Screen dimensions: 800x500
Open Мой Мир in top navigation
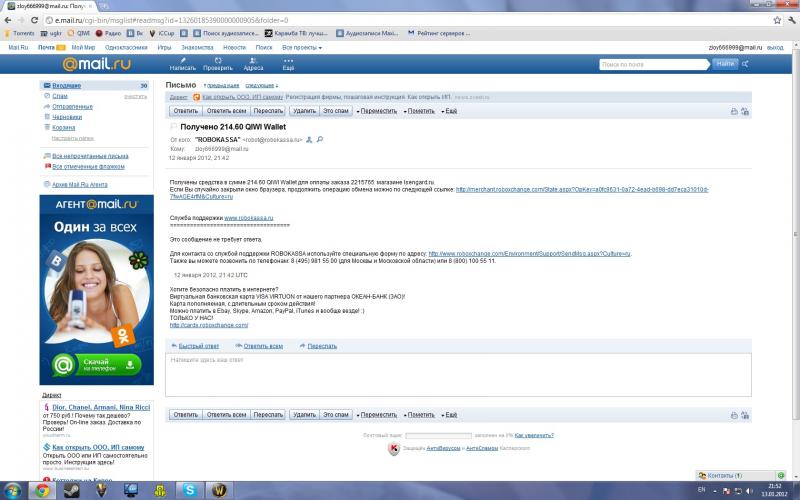pyautogui.click(x=83, y=47)
